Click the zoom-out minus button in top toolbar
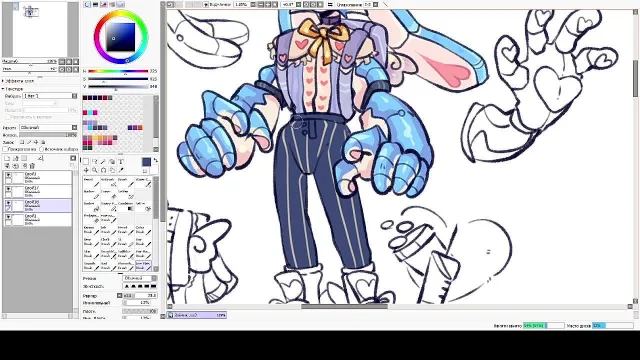Image resolution: width=640 pixels, height=360 pixels. [x=260, y=4]
